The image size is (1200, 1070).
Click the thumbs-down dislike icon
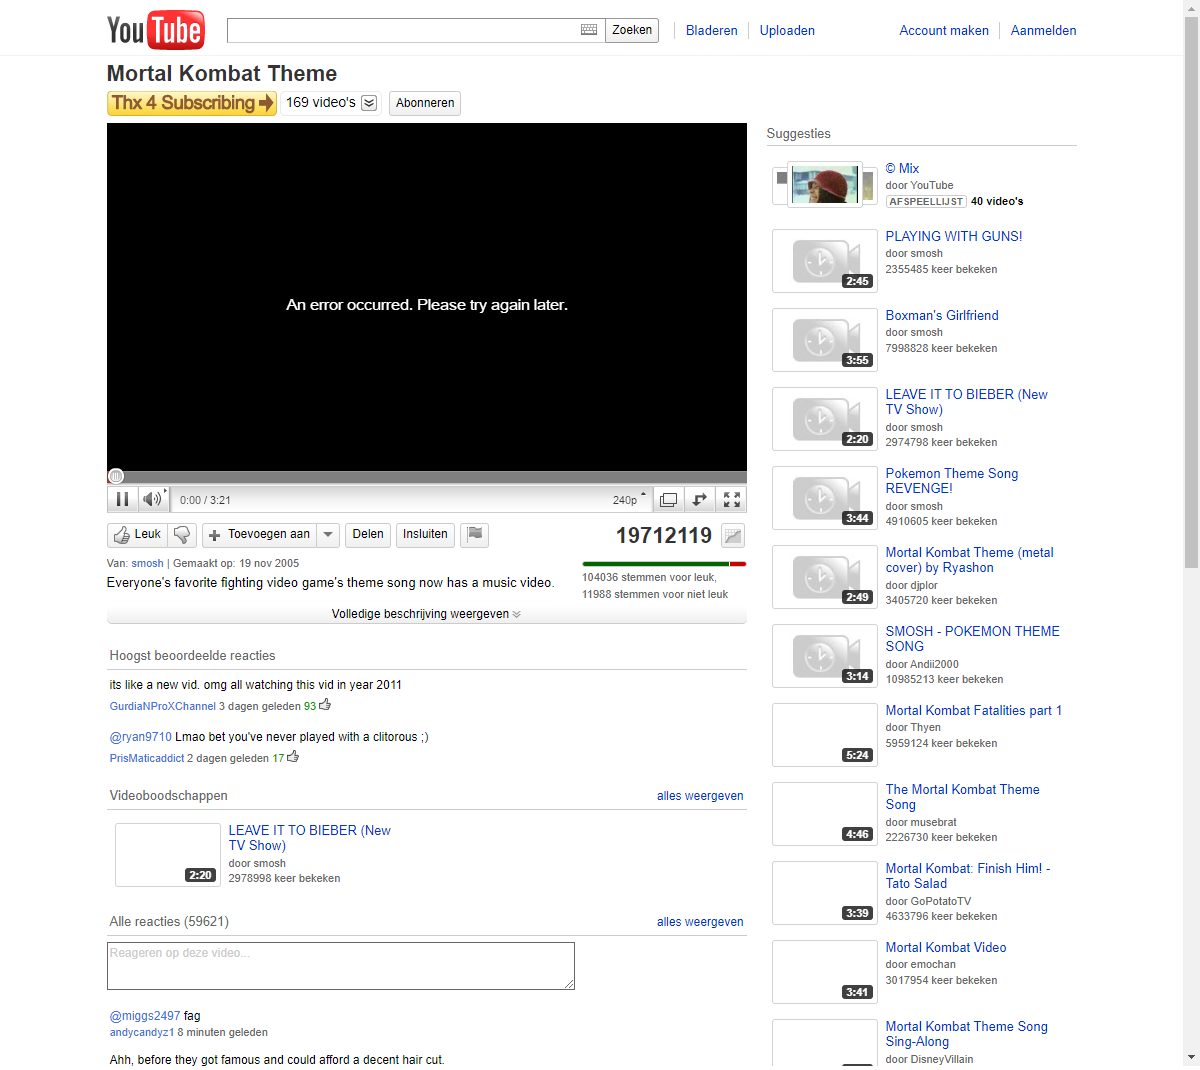click(182, 535)
